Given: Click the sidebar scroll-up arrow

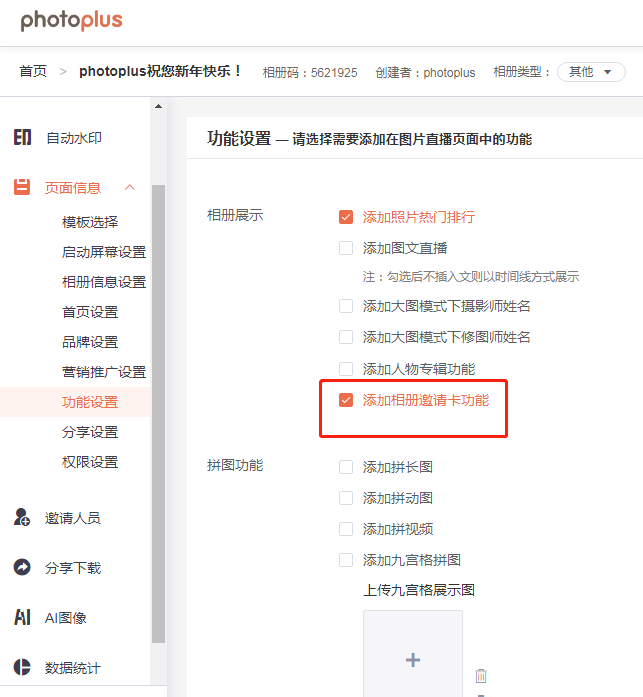Looking at the screenshot, I should (158, 107).
